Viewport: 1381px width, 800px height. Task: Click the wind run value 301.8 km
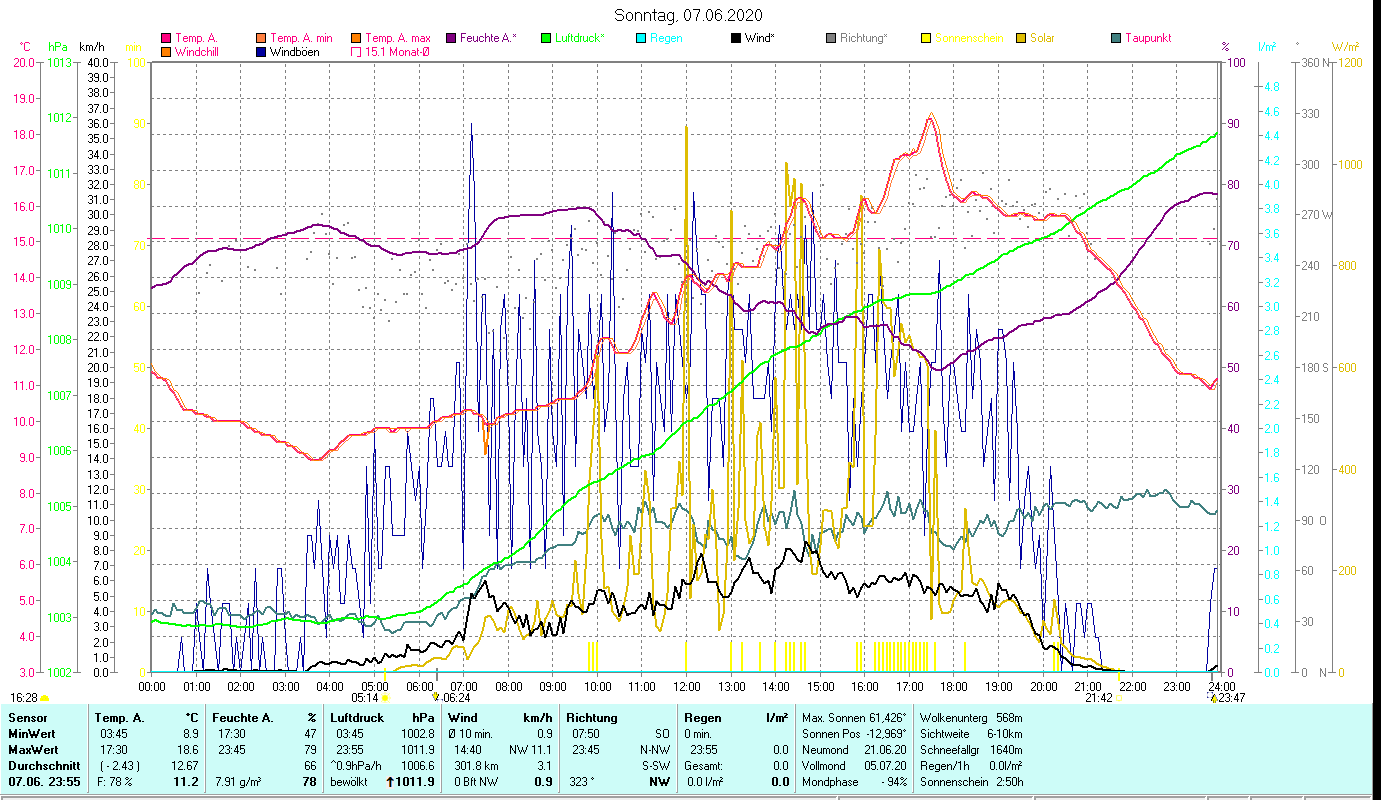(x=474, y=766)
